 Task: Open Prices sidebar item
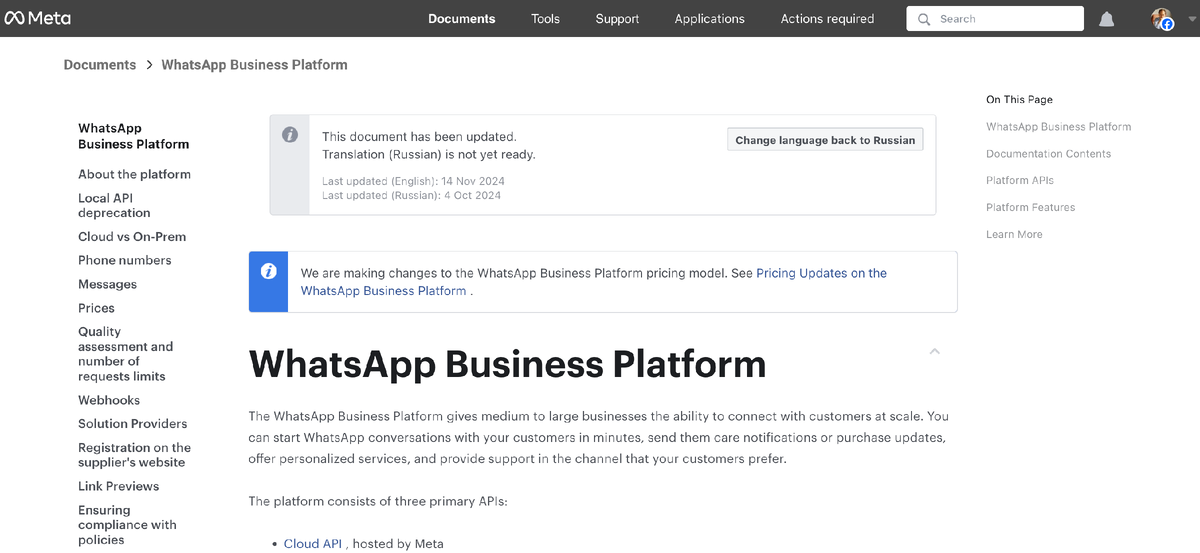pos(96,308)
